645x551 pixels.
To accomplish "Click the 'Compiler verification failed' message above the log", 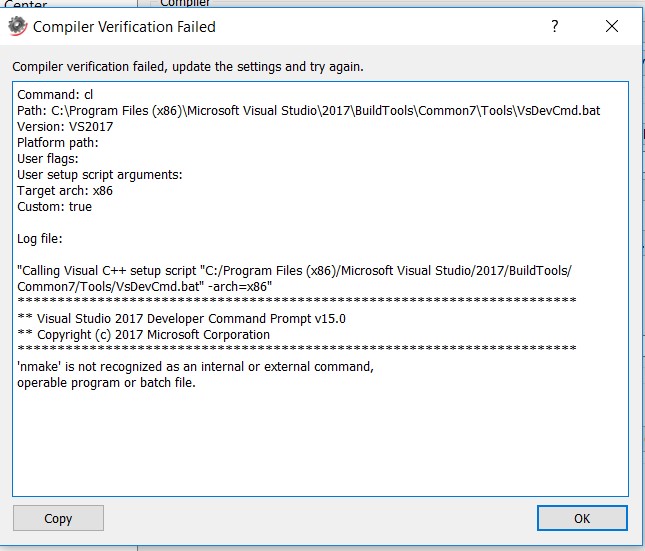I will (x=188, y=67).
